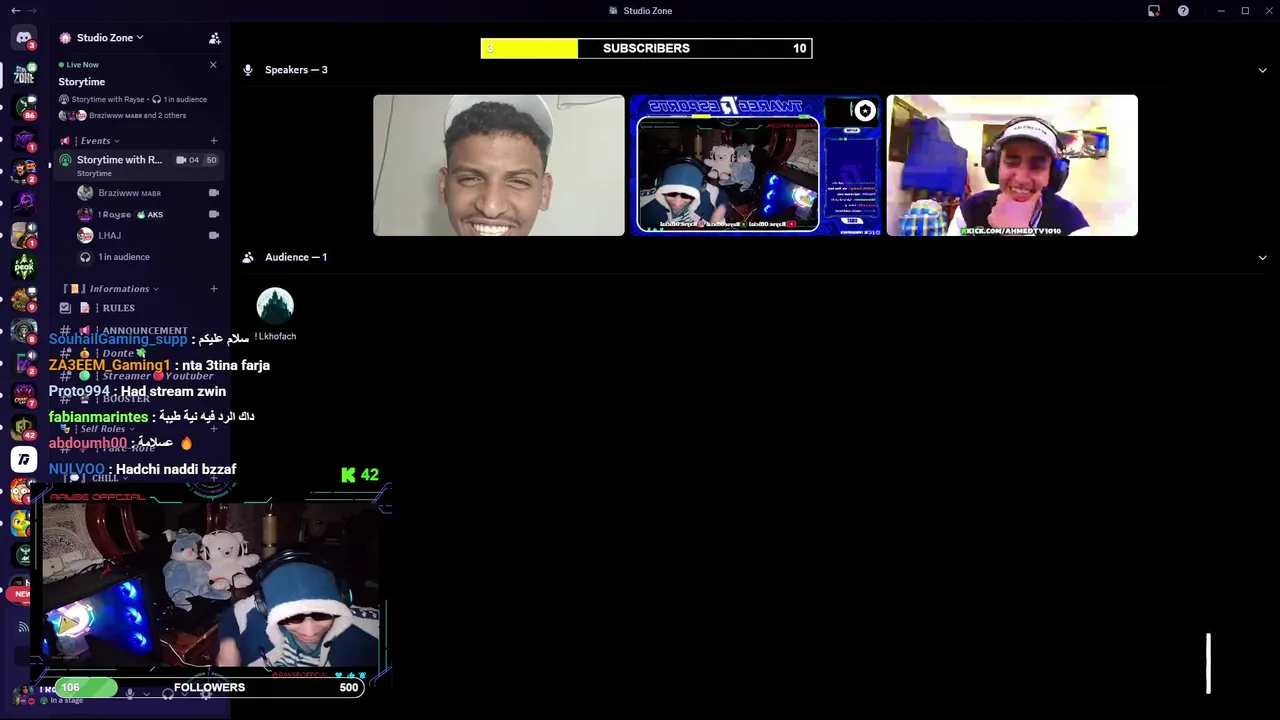The height and width of the screenshot is (720, 1280).
Task: Open Discord direct messages home icon
Action: point(23,38)
